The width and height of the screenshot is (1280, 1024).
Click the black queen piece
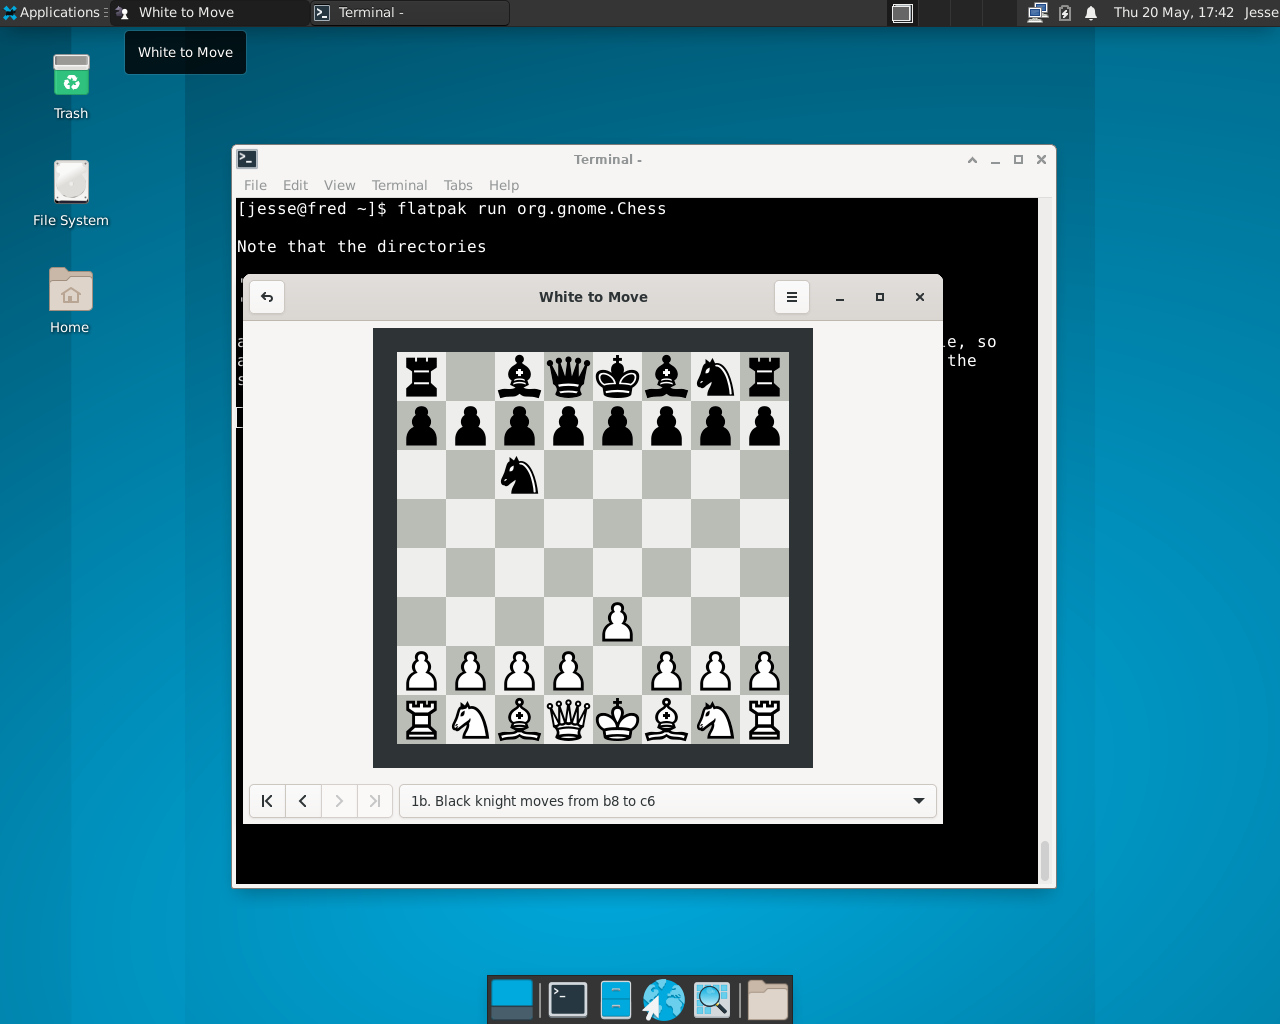coord(569,377)
